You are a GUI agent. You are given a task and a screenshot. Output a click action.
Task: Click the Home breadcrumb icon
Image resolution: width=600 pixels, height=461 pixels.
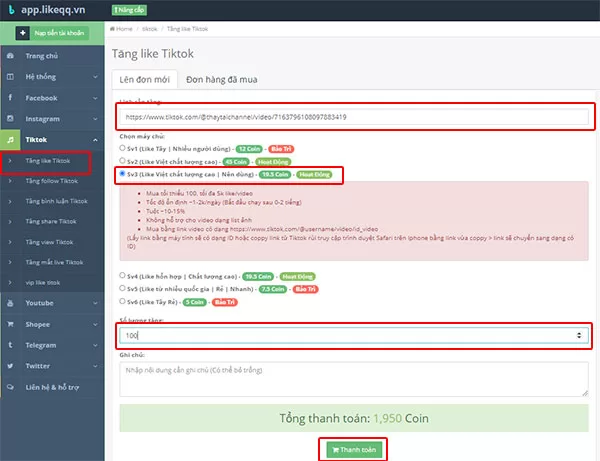point(112,29)
